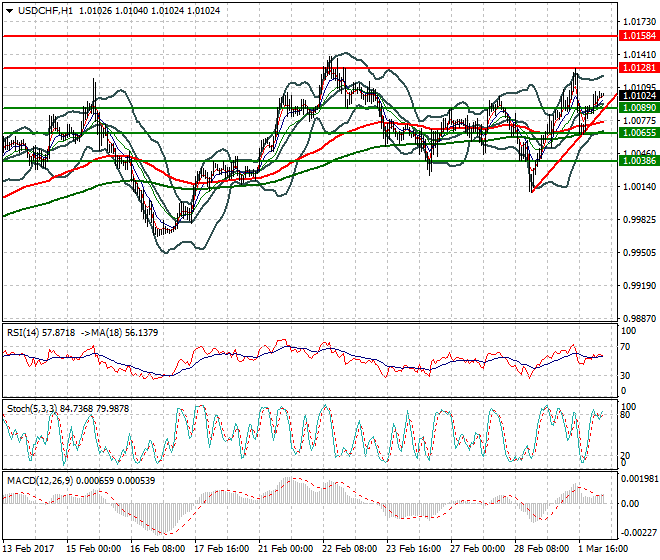Click the 0.99190 price scale value
660x560 pixels.
(639, 285)
